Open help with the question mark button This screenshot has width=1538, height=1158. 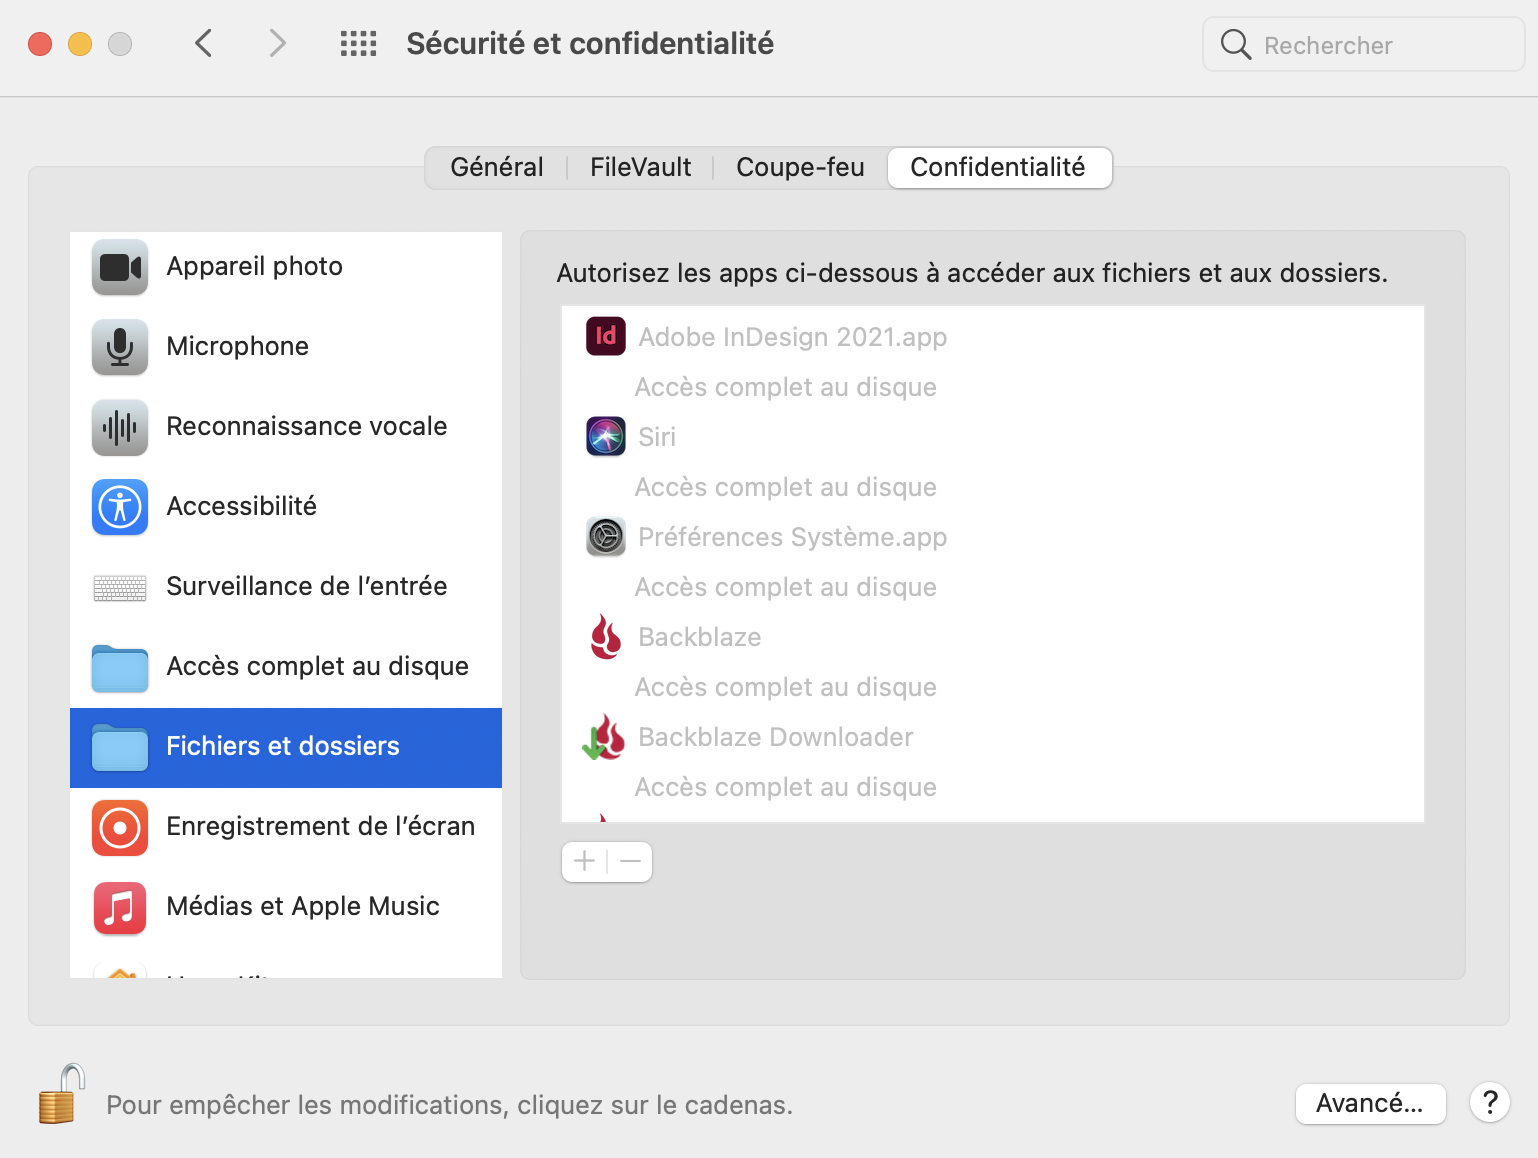click(1489, 1103)
